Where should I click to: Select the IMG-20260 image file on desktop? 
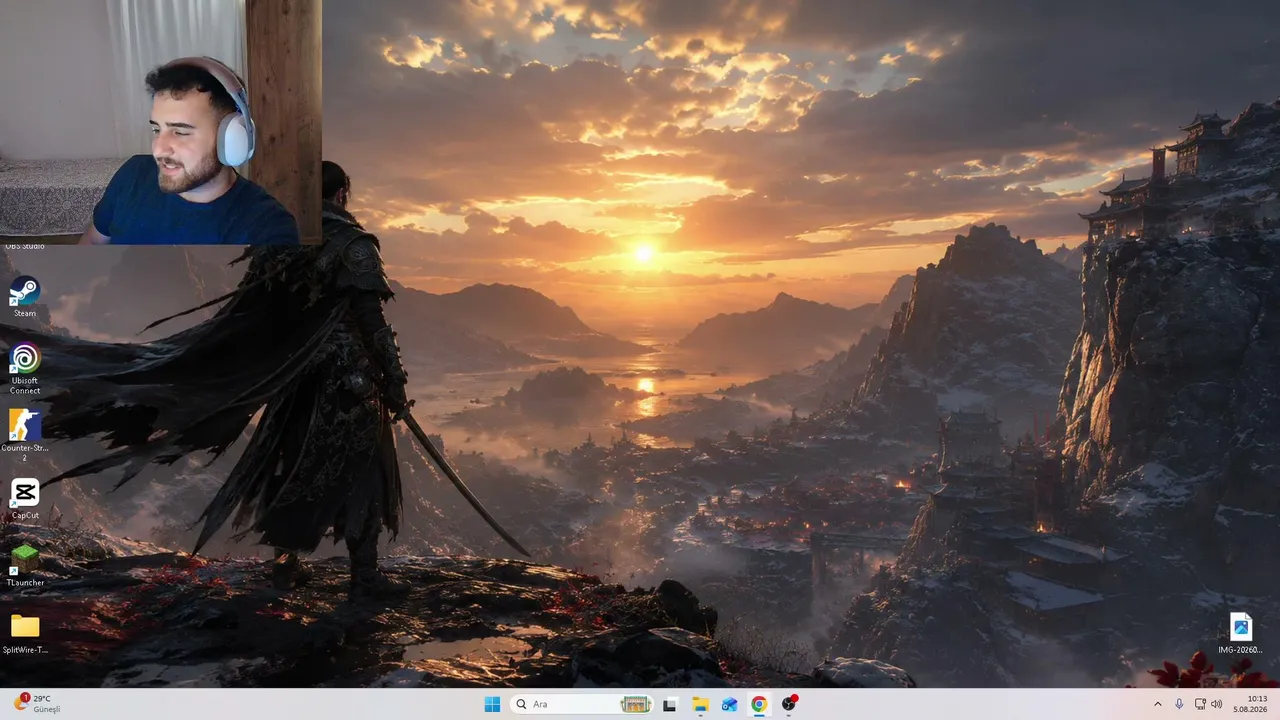(x=1240, y=632)
